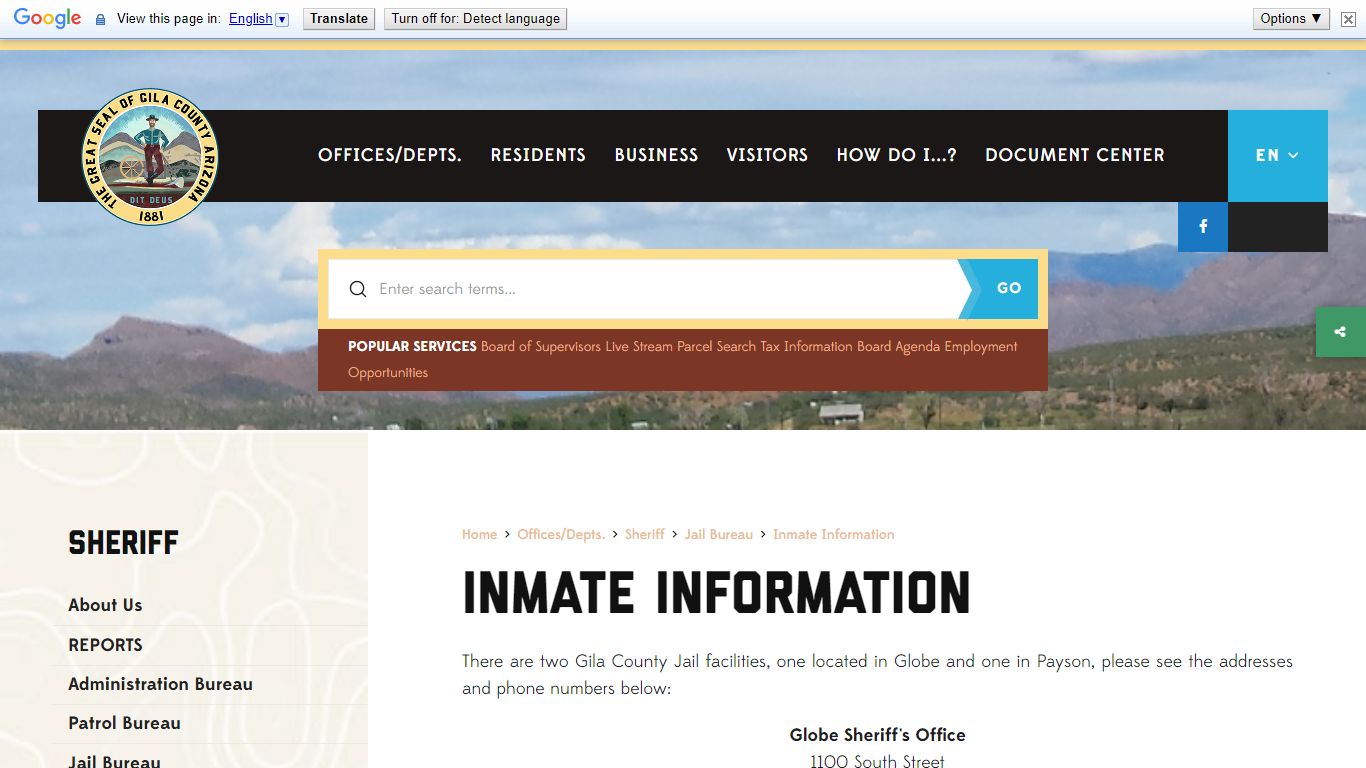Open the Document Center menu
Image resolution: width=1366 pixels, height=768 pixels.
click(x=1075, y=155)
